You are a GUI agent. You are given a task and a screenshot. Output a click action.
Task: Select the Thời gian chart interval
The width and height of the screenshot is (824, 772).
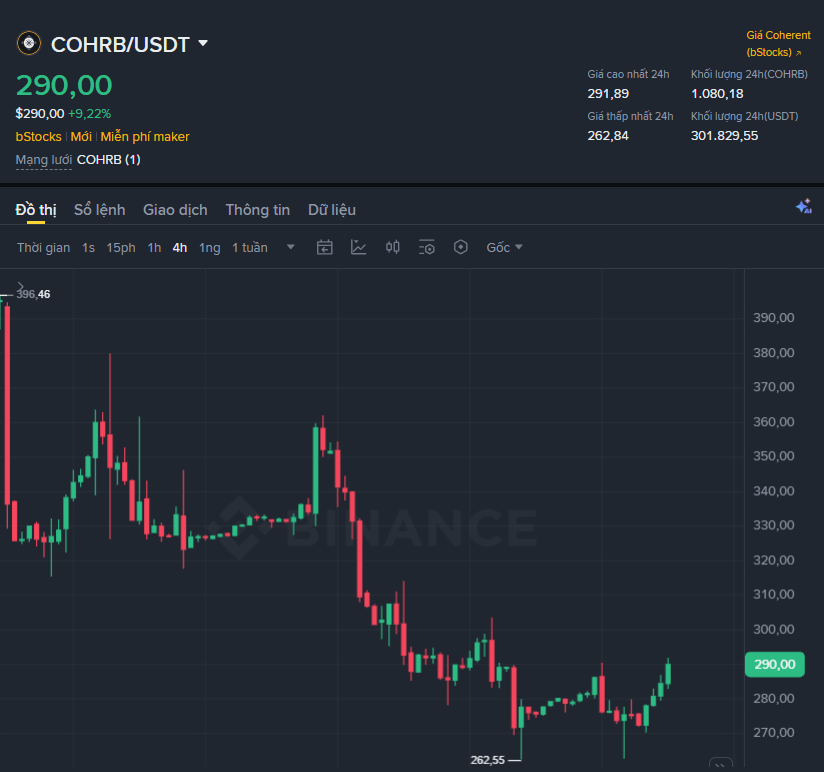[43, 248]
